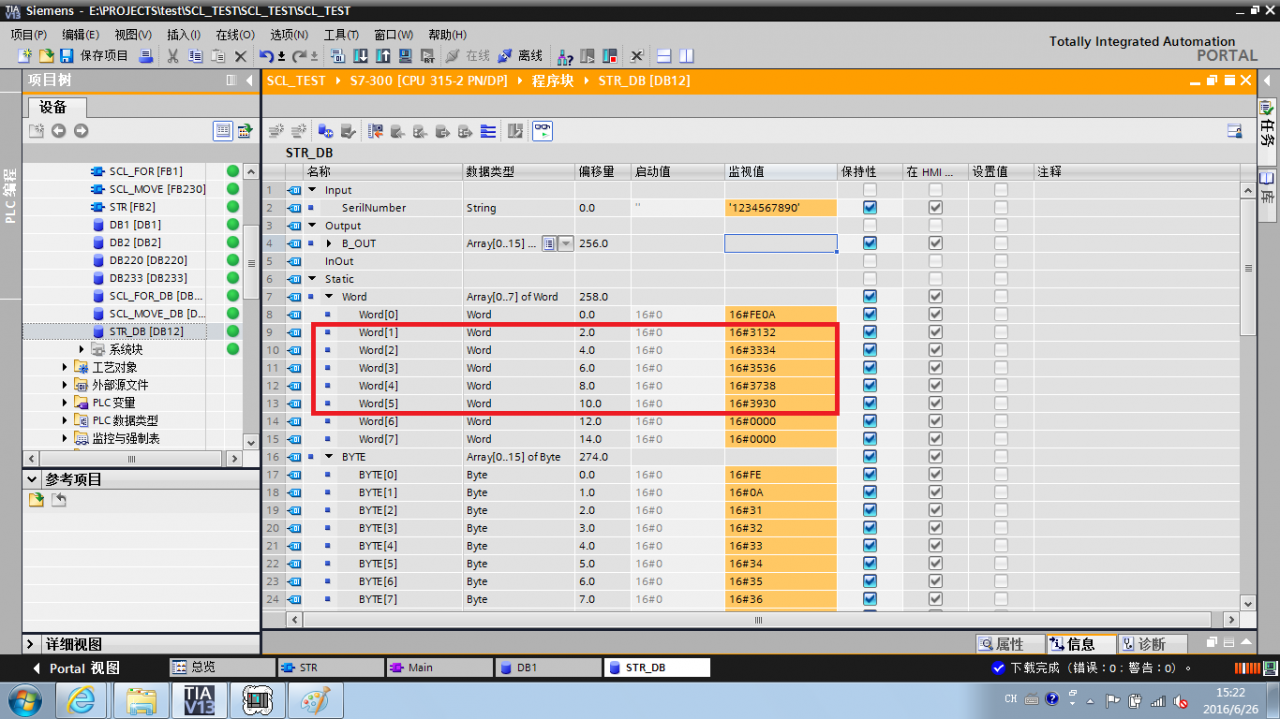Viewport: 1280px width, 719px height.
Task: Click the Open project toolbar icon
Action: click(x=46, y=56)
